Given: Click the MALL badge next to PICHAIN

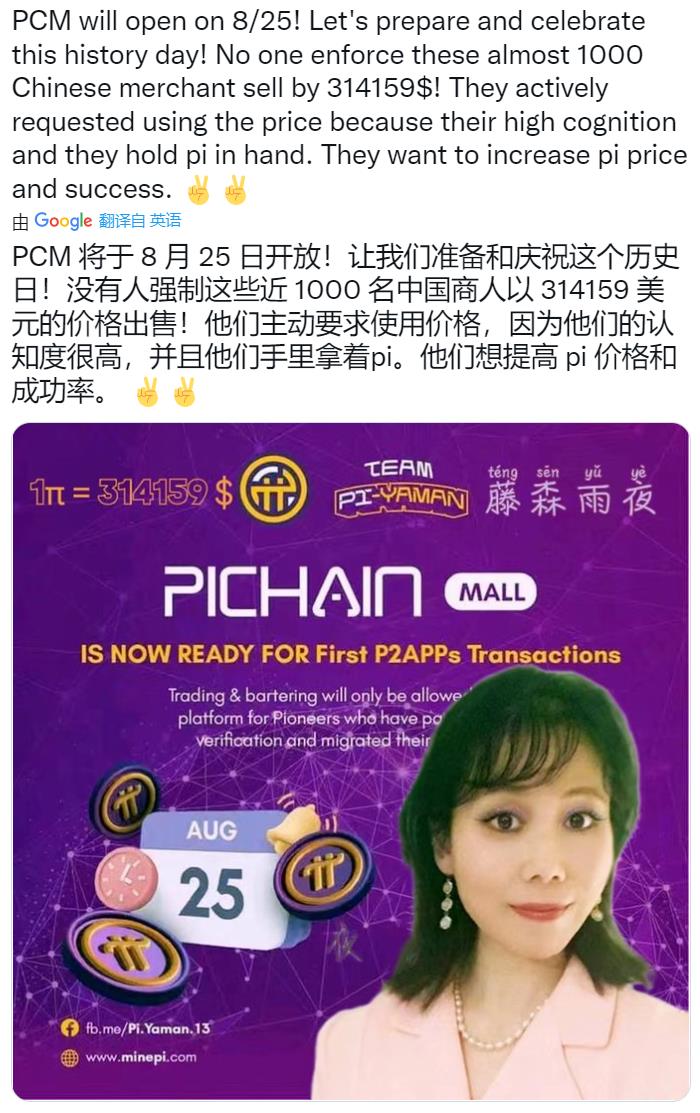Looking at the screenshot, I should click(491, 591).
